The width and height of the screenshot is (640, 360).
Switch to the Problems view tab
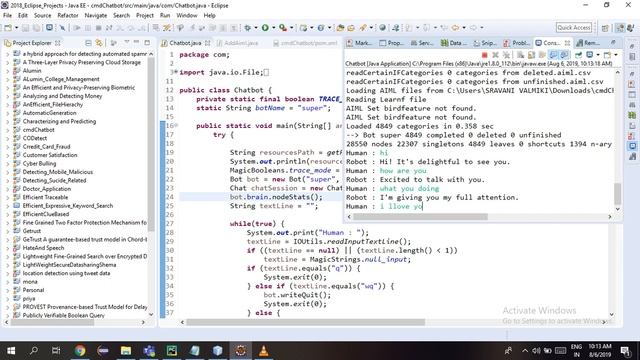(x=517, y=43)
